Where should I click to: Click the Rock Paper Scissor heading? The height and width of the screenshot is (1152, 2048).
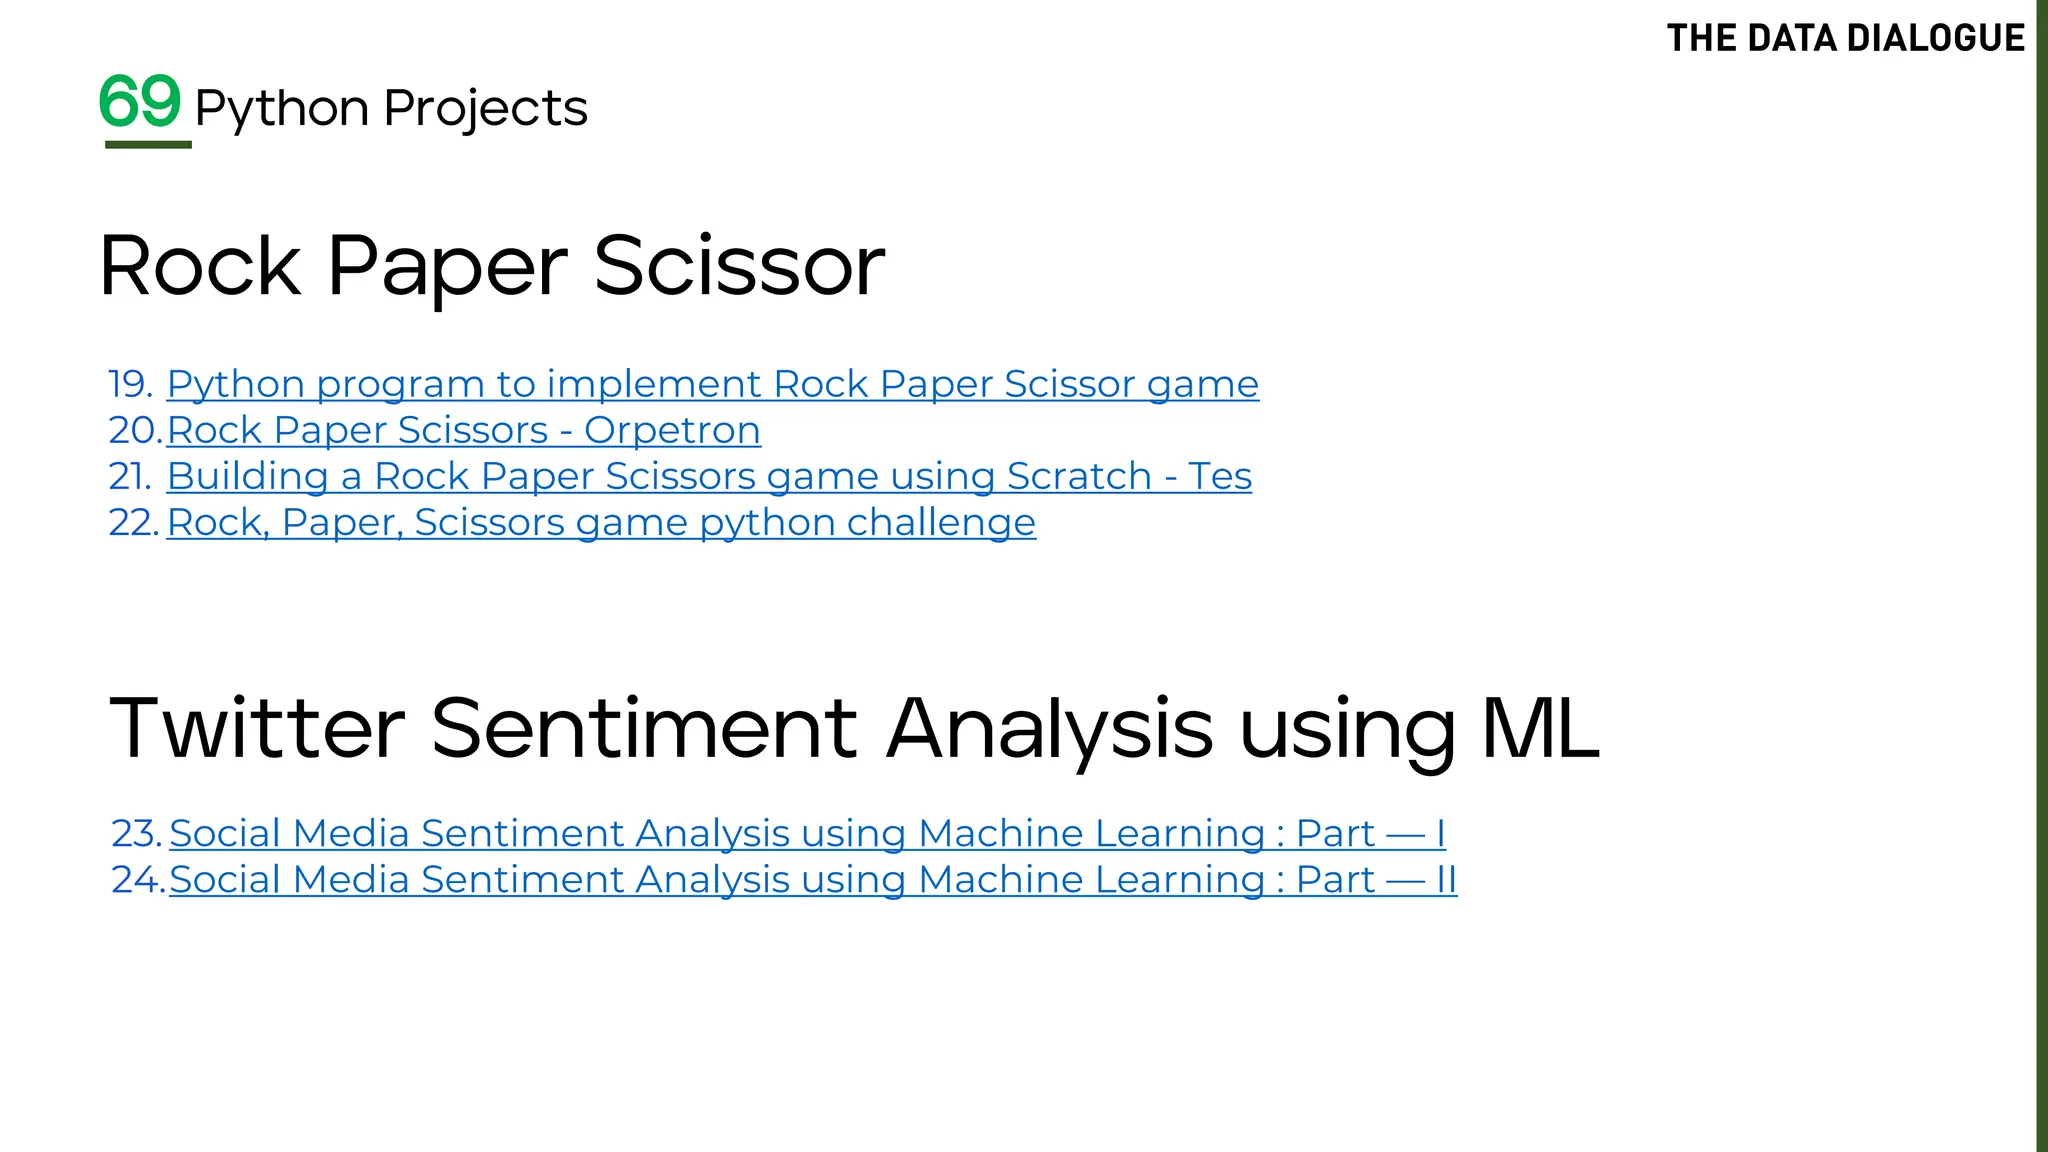[492, 266]
